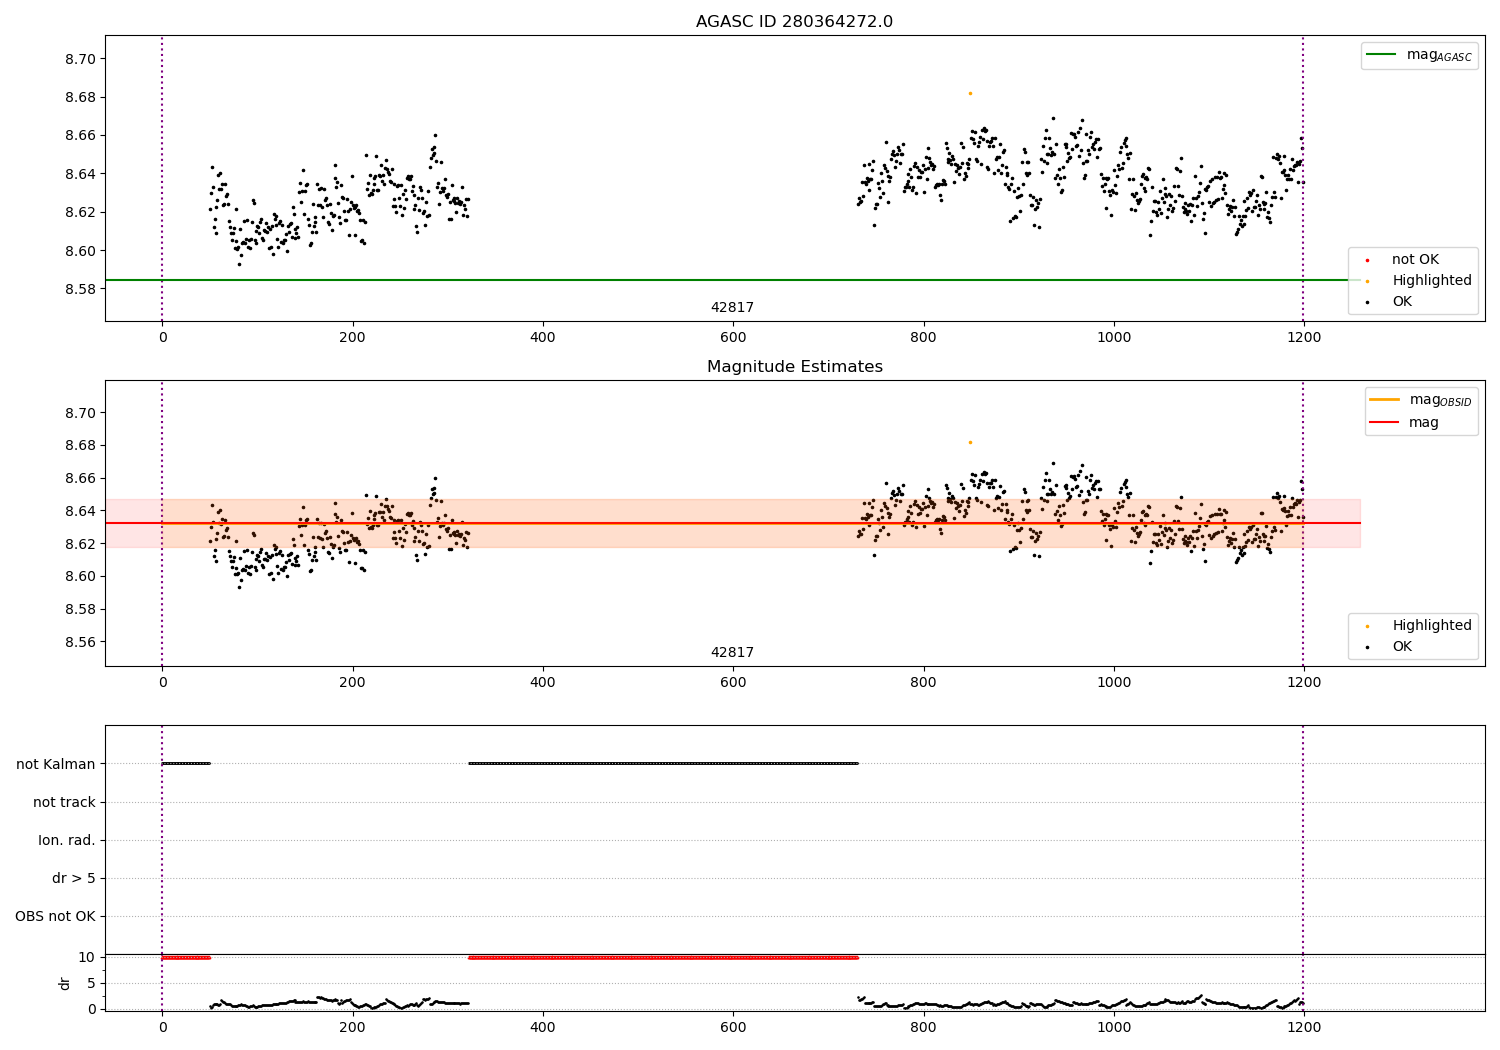The height and width of the screenshot is (1050, 1500).
Task: Click dr axis tick 10 in bottom plot
Action: coord(87,957)
